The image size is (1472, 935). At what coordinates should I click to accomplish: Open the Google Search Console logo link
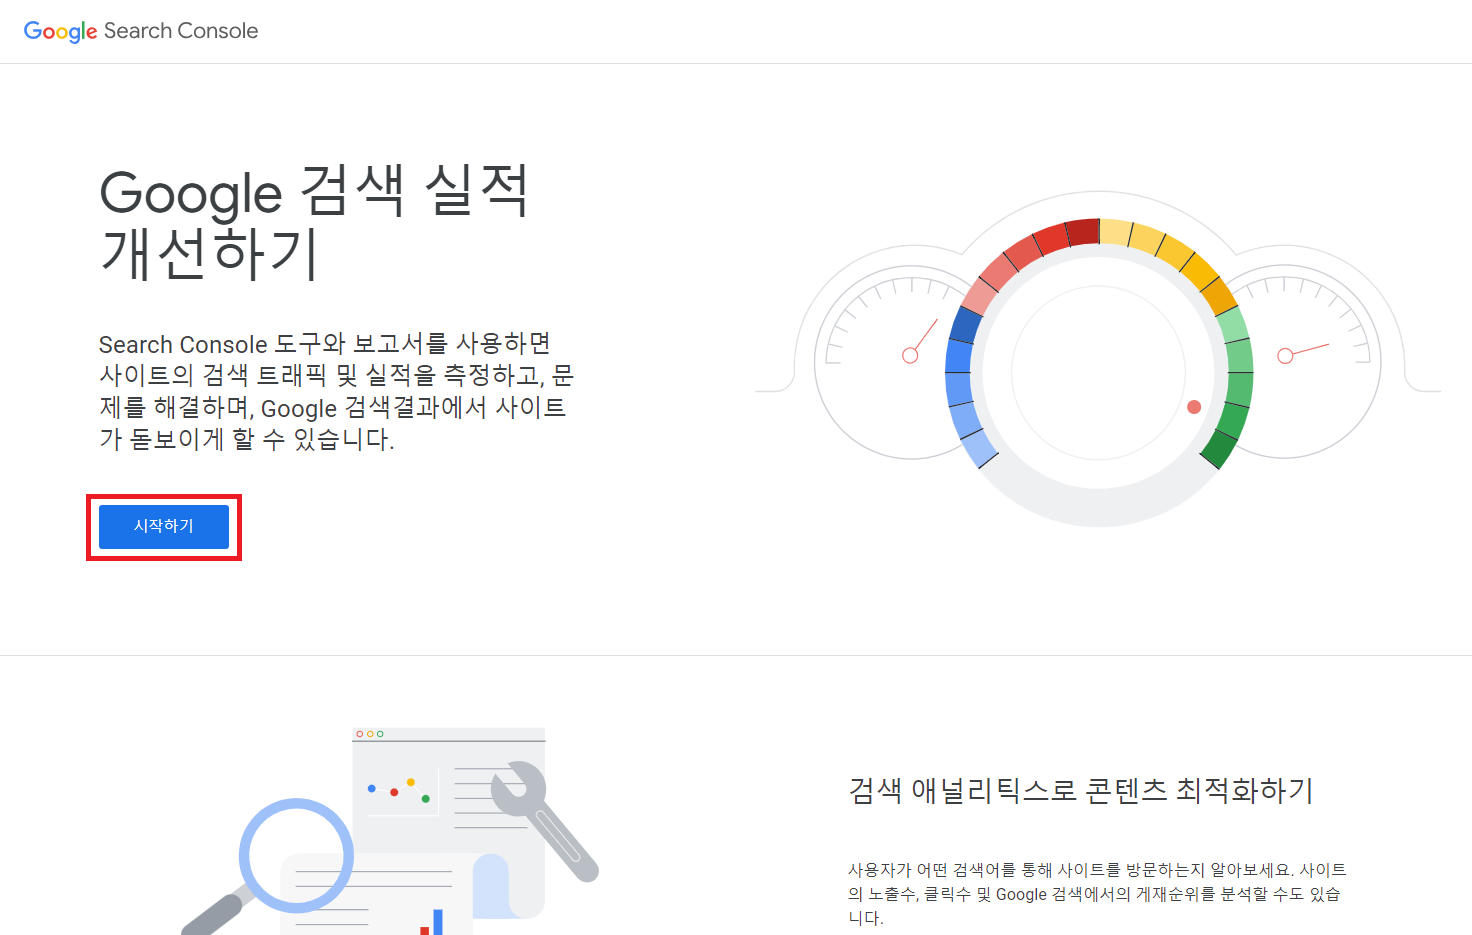tap(141, 31)
